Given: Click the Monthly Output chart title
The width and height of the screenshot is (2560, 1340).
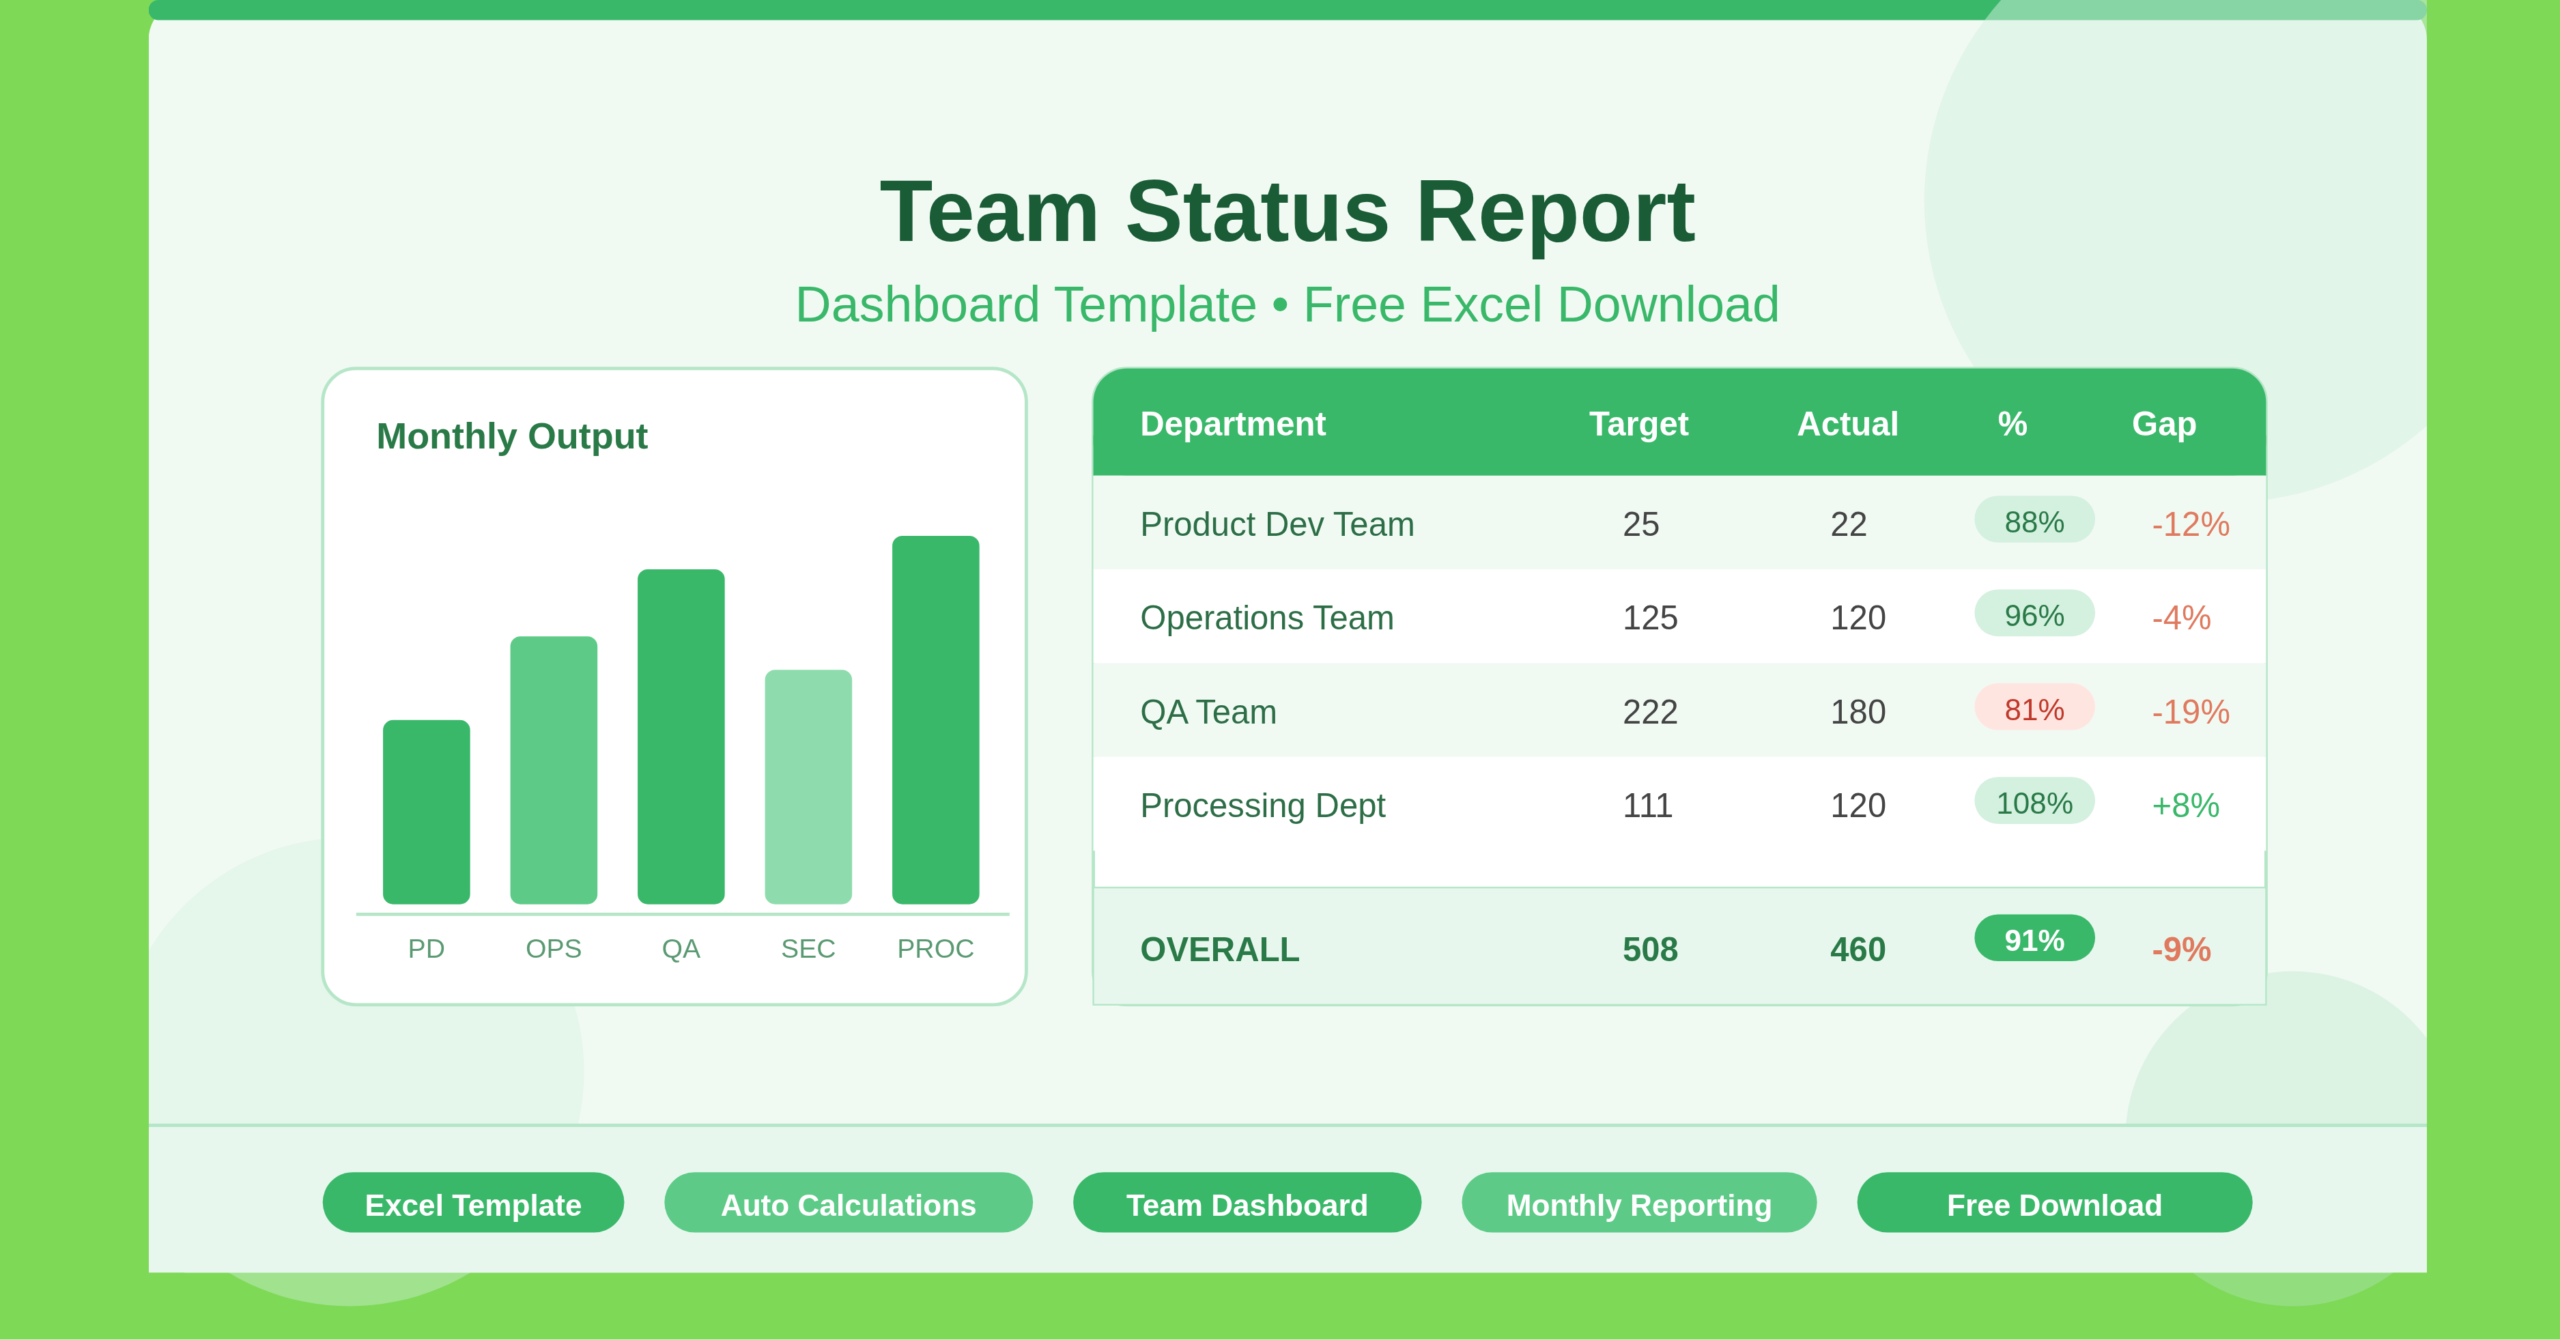Looking at the screenshot, I should tap(512, 436).
